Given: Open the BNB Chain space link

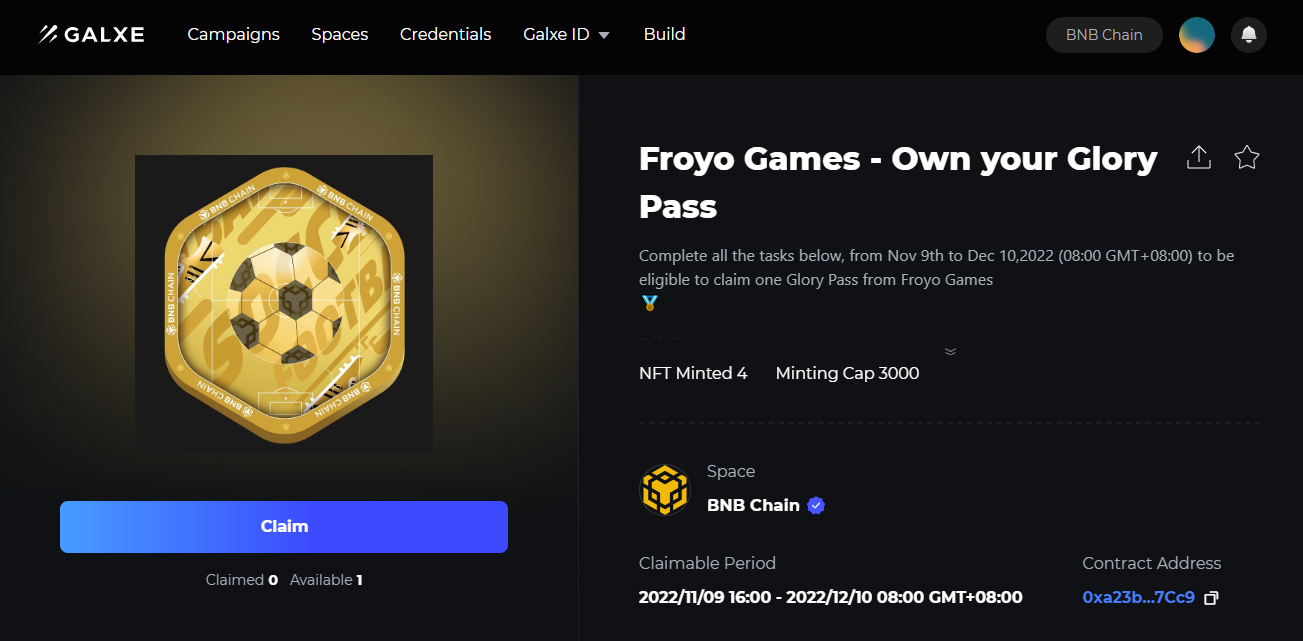Looking at the screenshot, I should 753,505.
